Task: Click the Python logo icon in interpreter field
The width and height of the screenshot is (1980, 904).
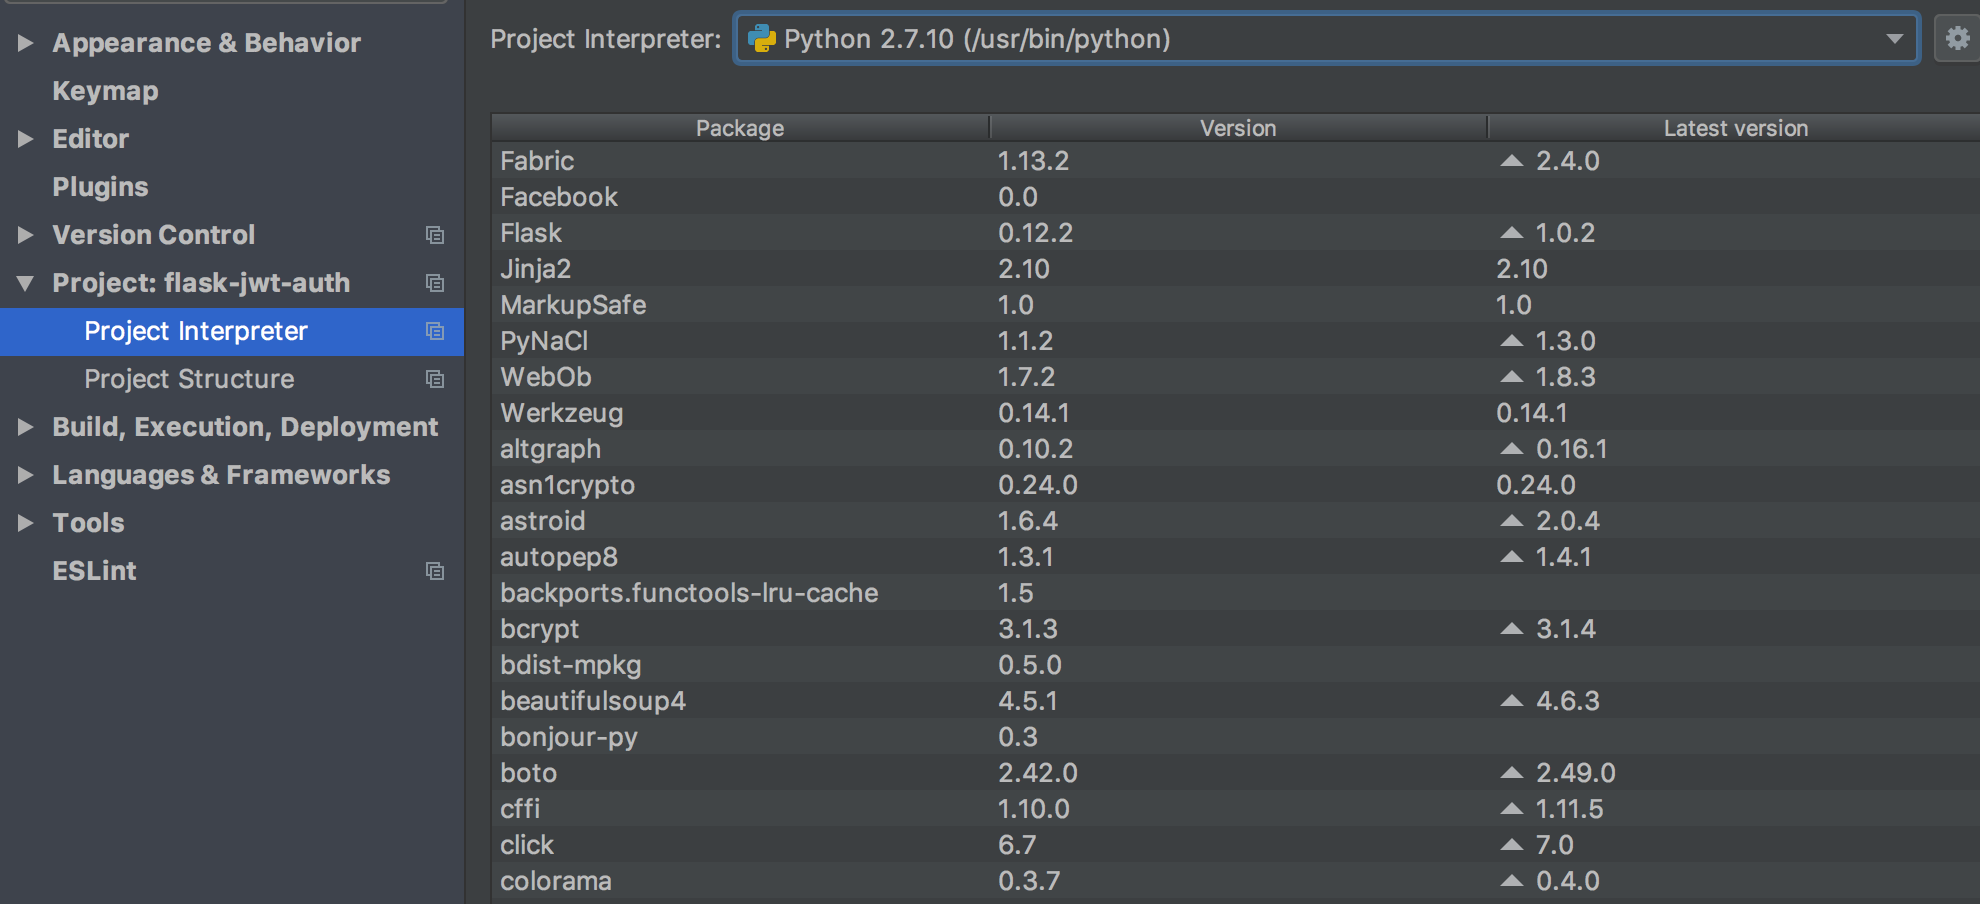Action: pyautogui.click(x=762, y=39)
